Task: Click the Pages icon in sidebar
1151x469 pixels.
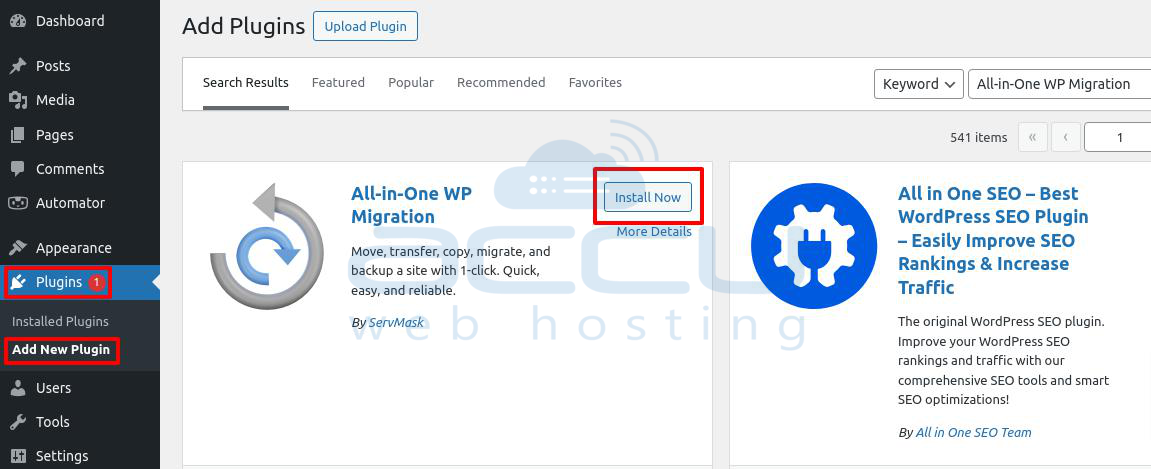Action: 18,135
